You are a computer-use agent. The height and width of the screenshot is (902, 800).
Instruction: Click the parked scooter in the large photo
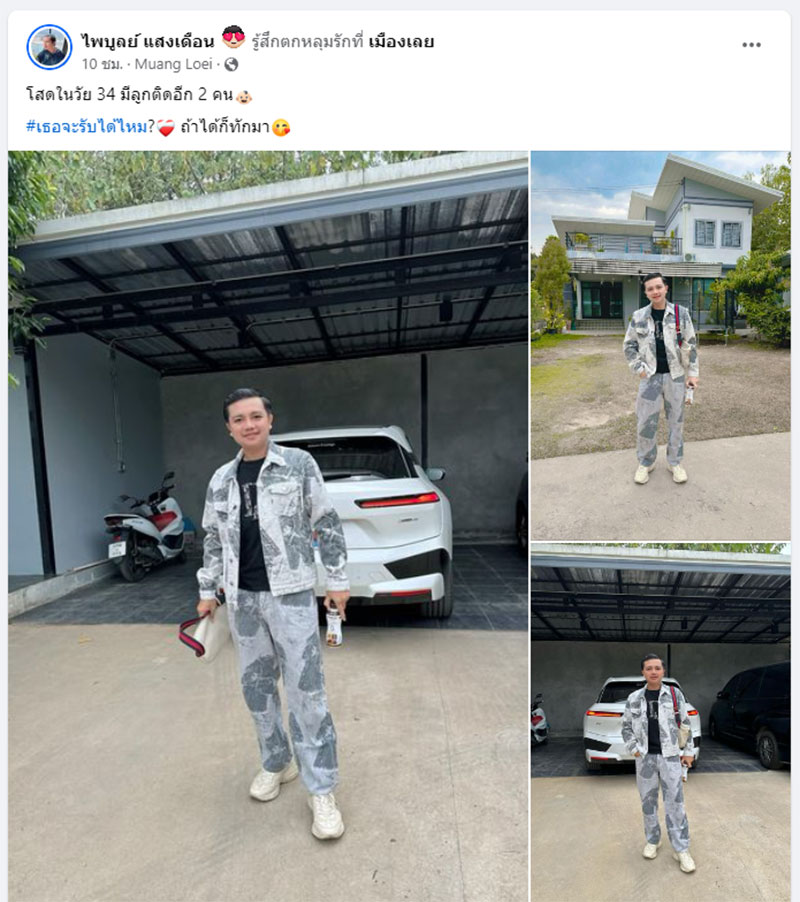click(x=144, y=529)
